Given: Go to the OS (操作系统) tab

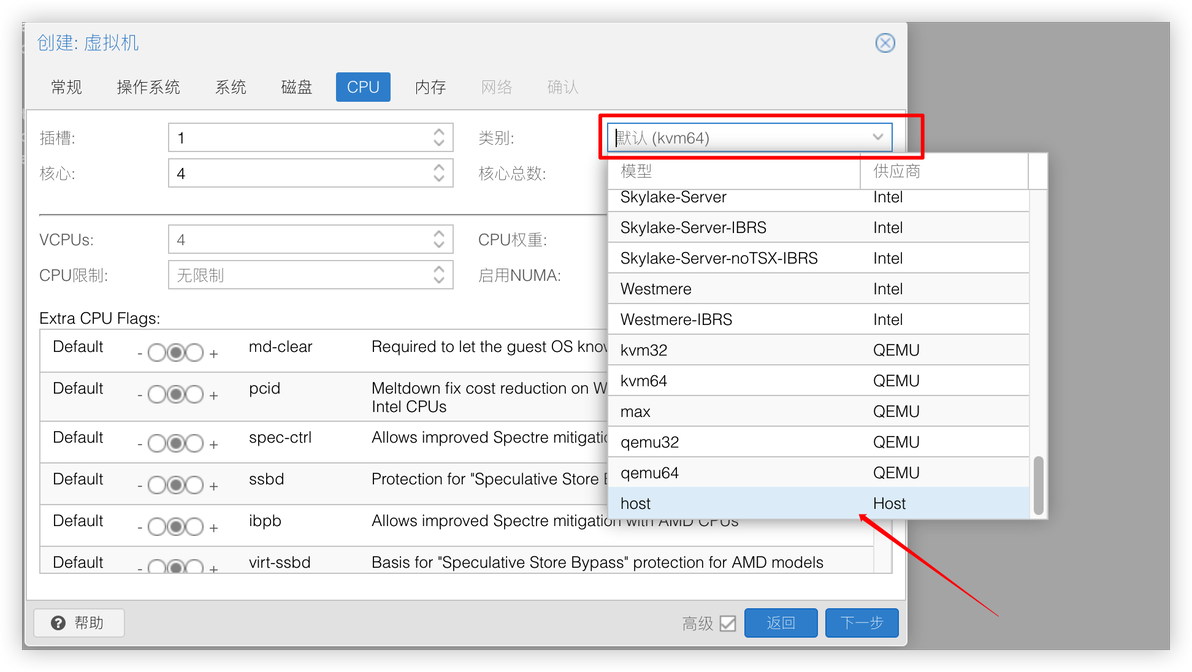Looking at the screenshot, I should 148,87.
